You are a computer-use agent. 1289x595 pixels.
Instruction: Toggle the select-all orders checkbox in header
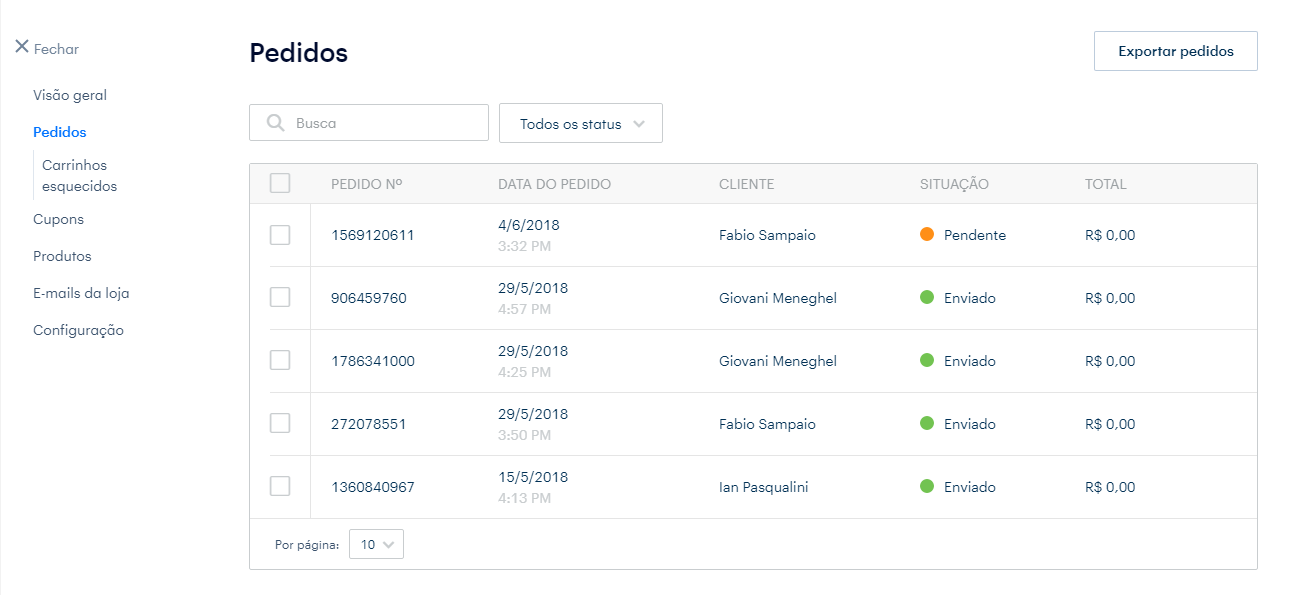[x=280, y=183]
